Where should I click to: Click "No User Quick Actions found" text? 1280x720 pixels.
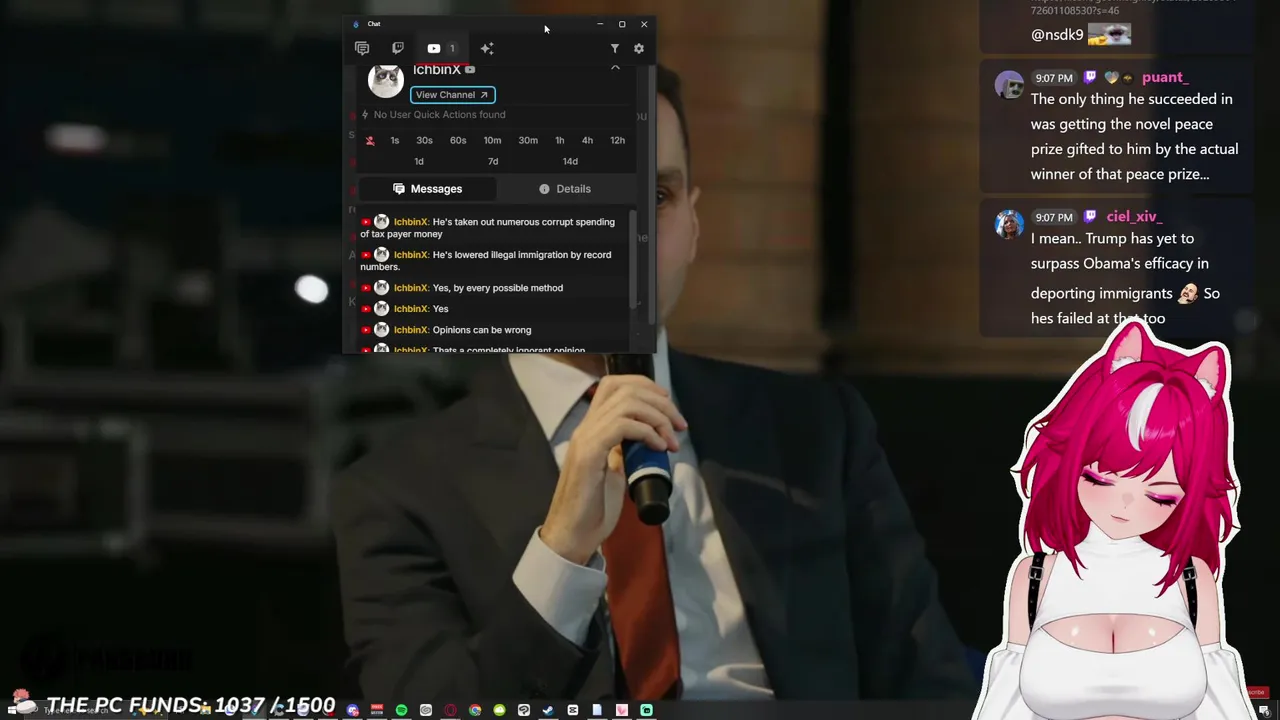pyautogui.click(x=439, y=115)
